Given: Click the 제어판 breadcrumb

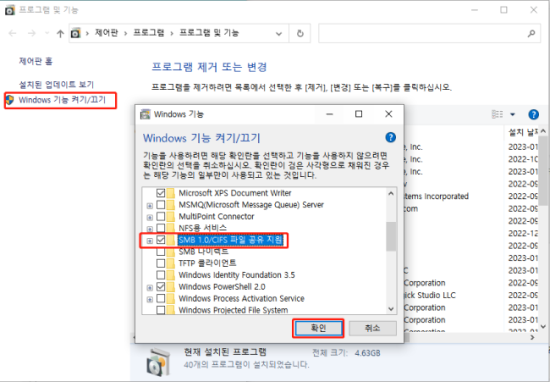Looking at the screenshot, I should pyautogui.click(x=106, y=33).
